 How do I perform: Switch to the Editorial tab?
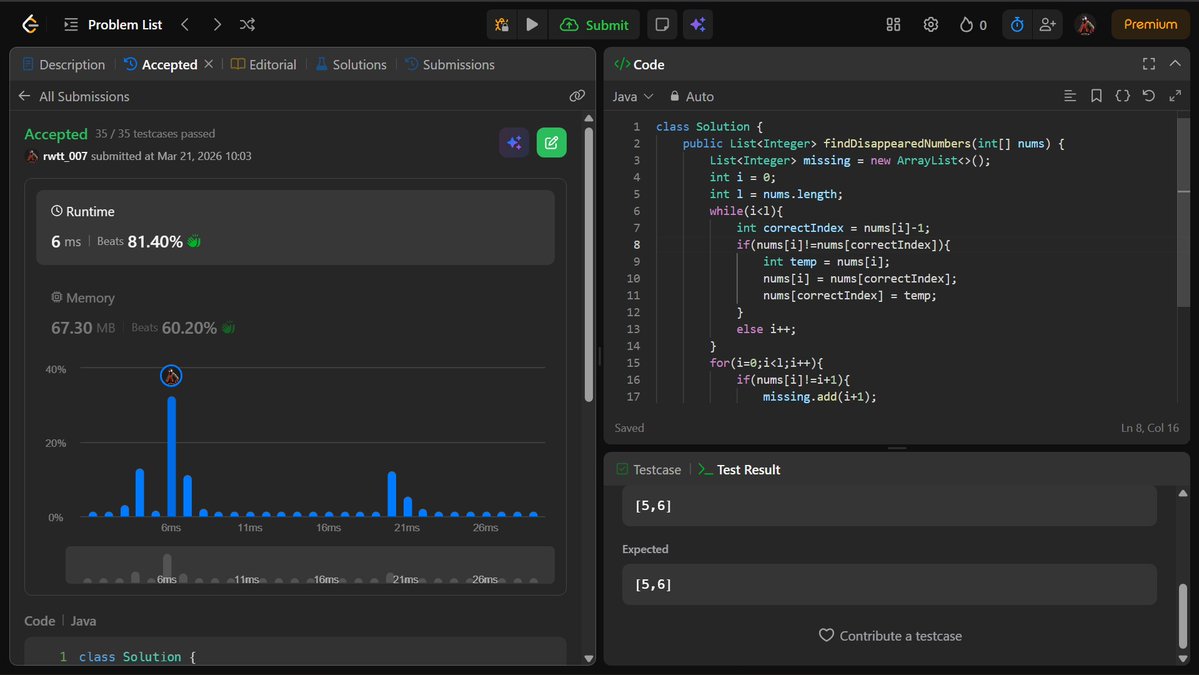[x=263, y=64]
